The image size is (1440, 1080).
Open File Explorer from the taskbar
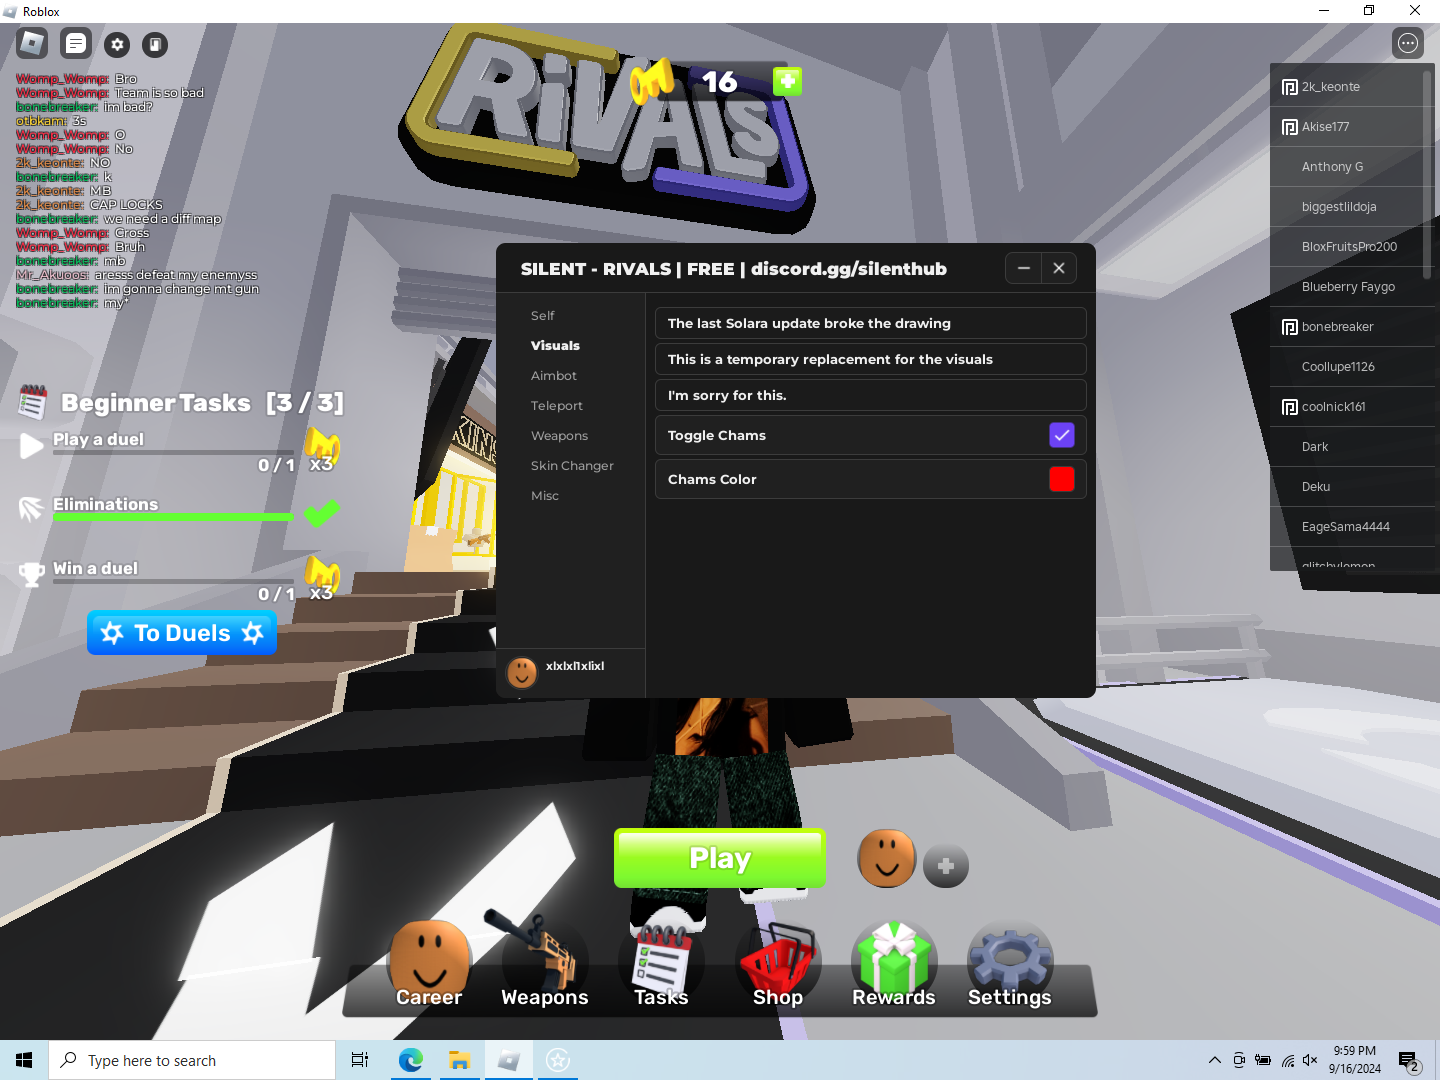tap(459, 1060)
